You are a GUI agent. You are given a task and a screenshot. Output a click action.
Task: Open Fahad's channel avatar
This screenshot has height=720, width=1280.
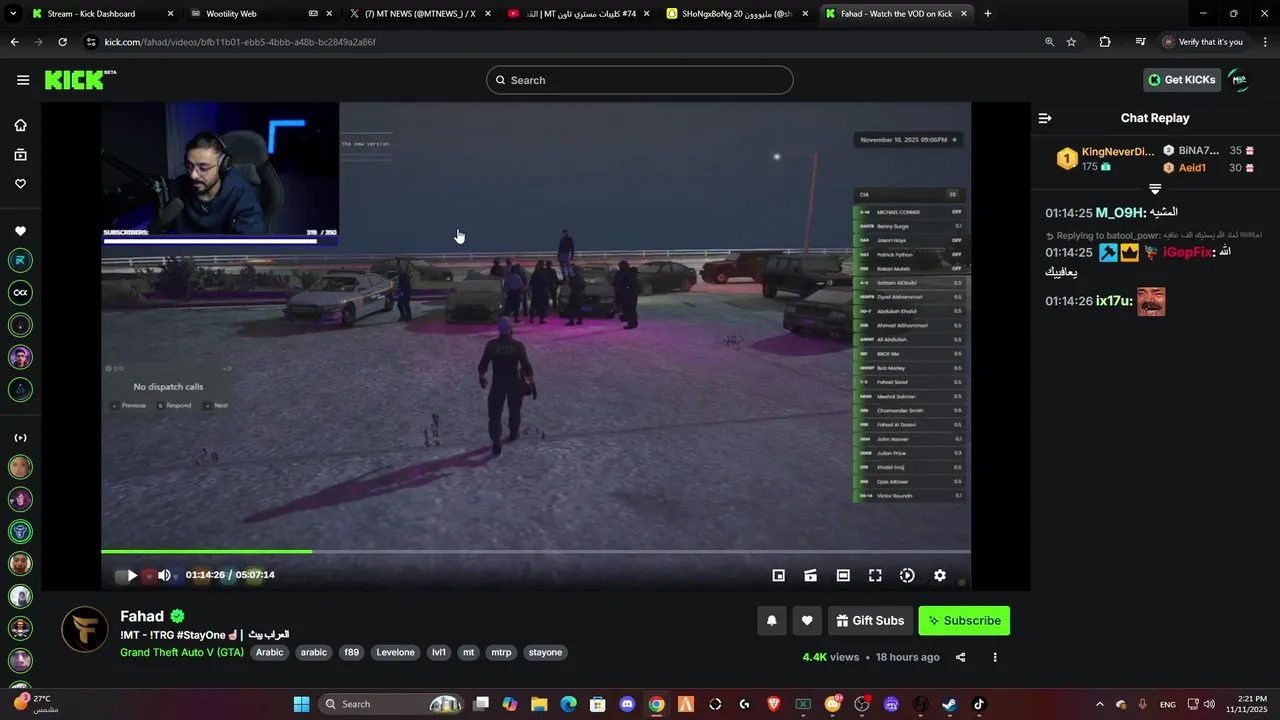pyautogui.click(x=85, y=630)
